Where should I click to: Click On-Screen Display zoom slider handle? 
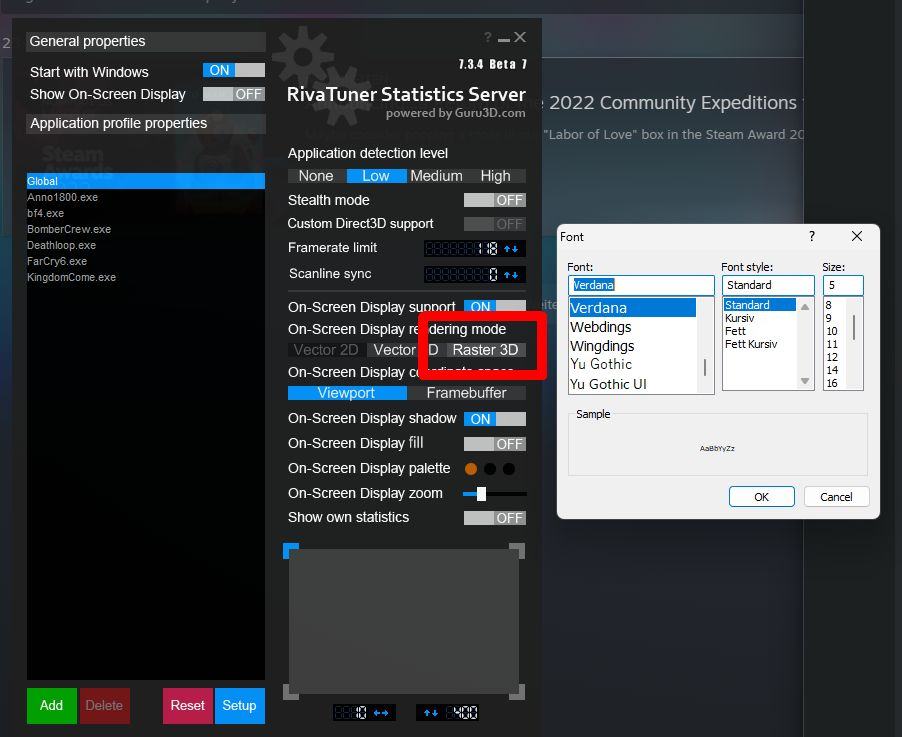tap(481, 494)
